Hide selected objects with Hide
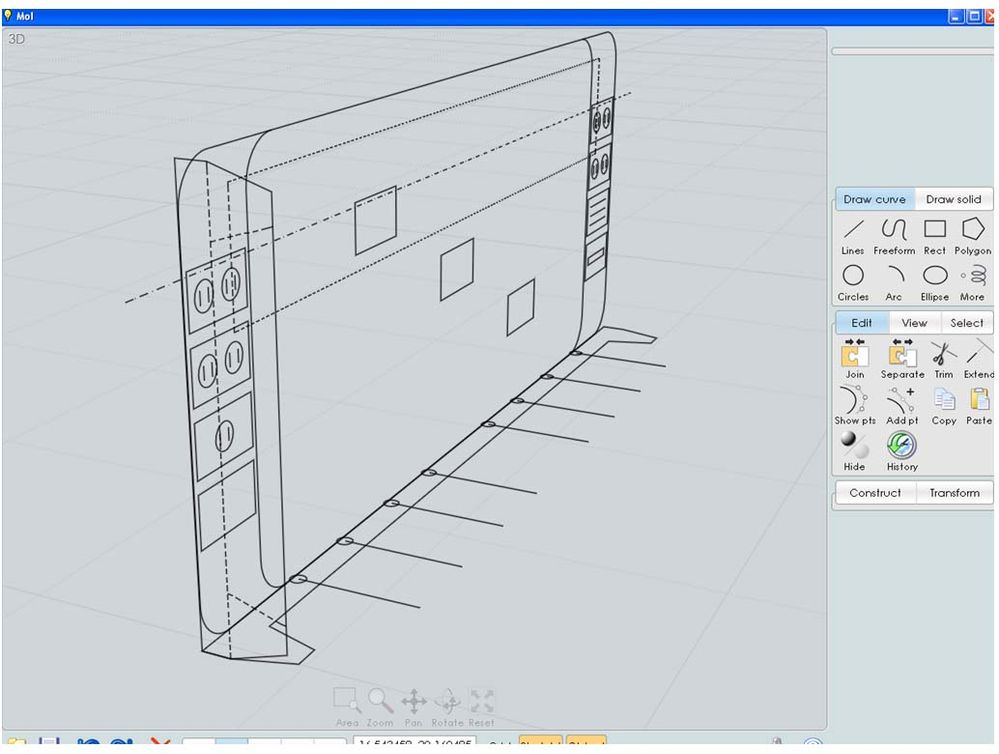 [x=854, y=451]
